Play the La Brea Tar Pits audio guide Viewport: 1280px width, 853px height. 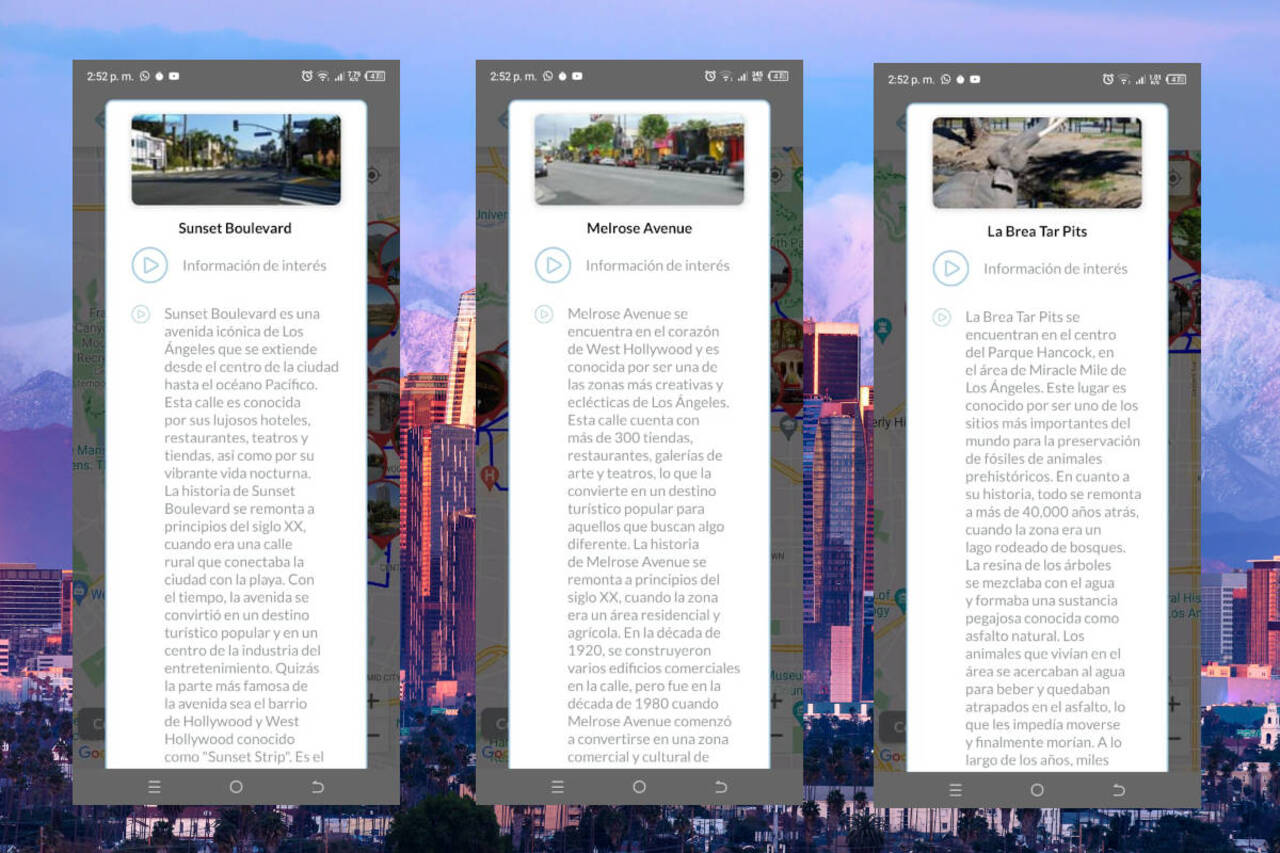coord(951,268)
